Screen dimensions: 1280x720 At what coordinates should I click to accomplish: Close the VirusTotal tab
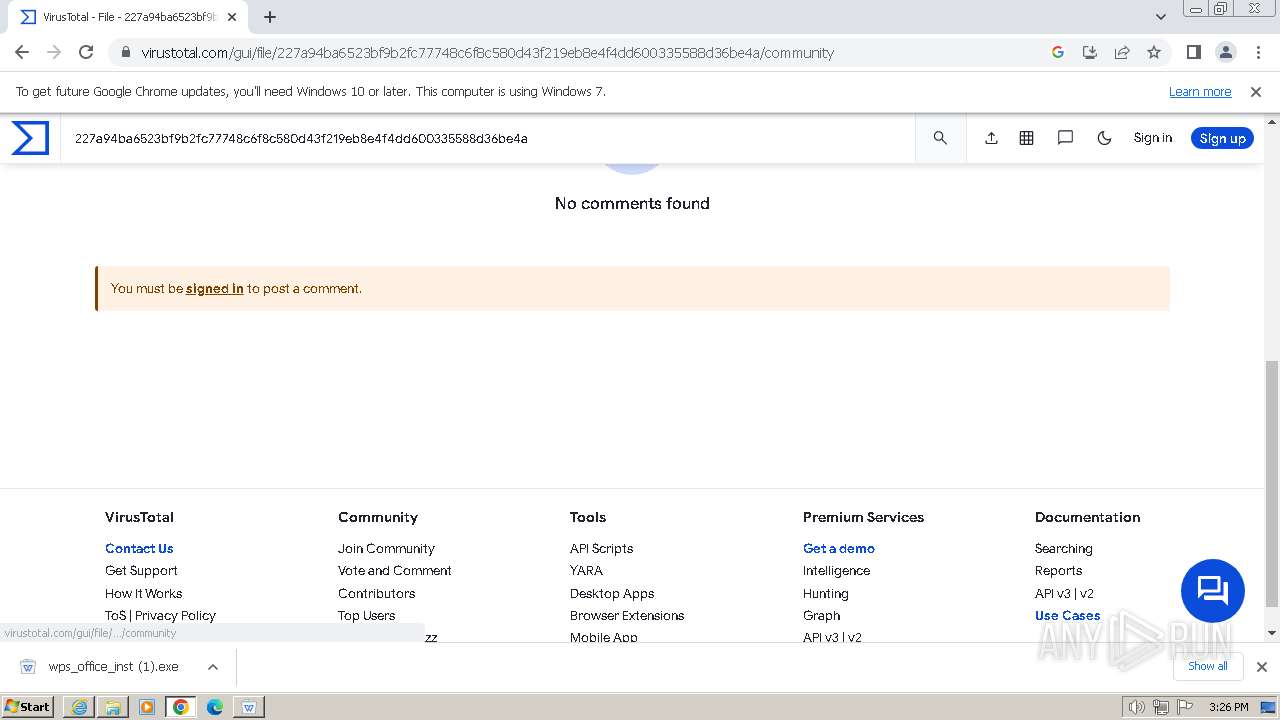tap(232, 17)
